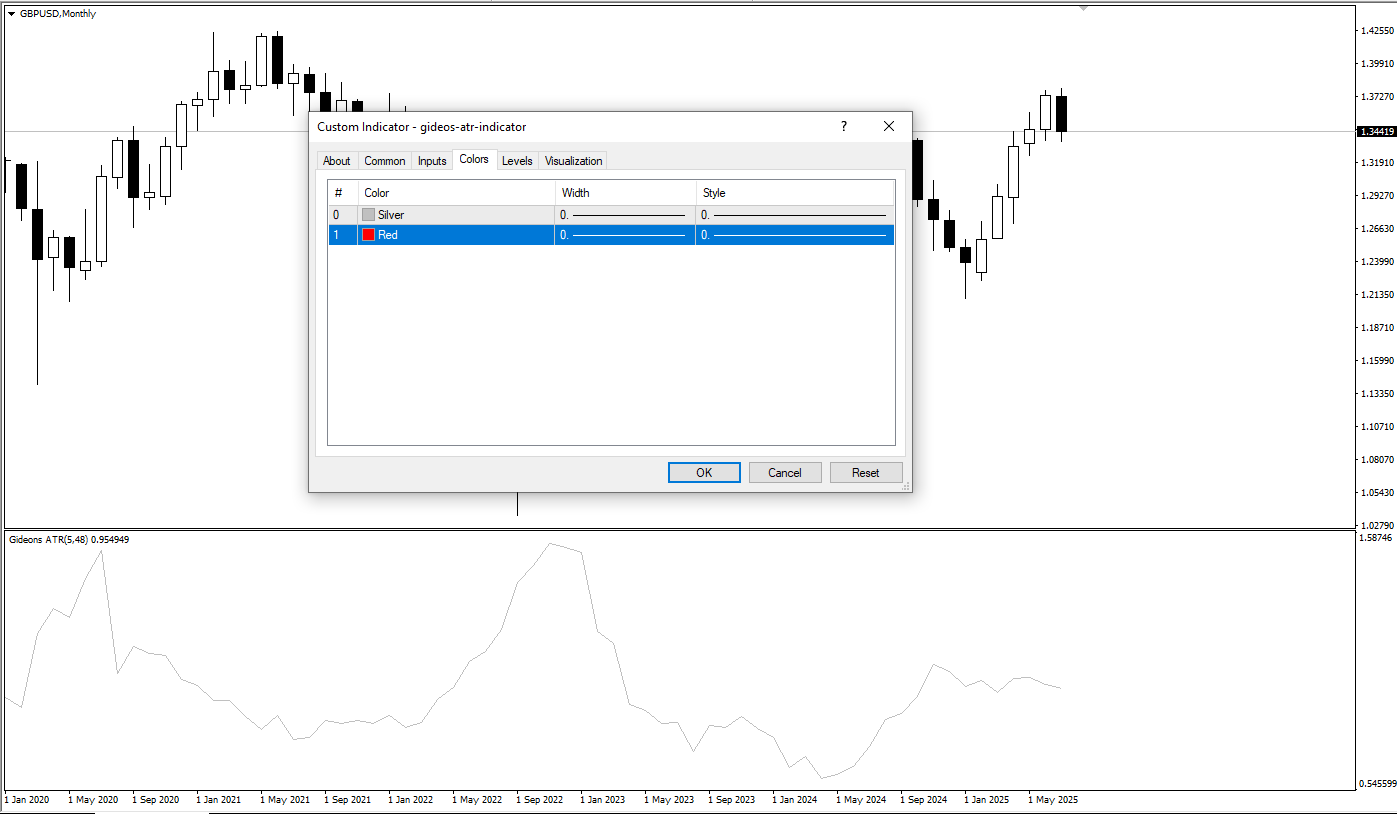Confirm the settings with OK
Image resolution: width=1397 pixels, height=814 pixels.
[x=704, y=473]
